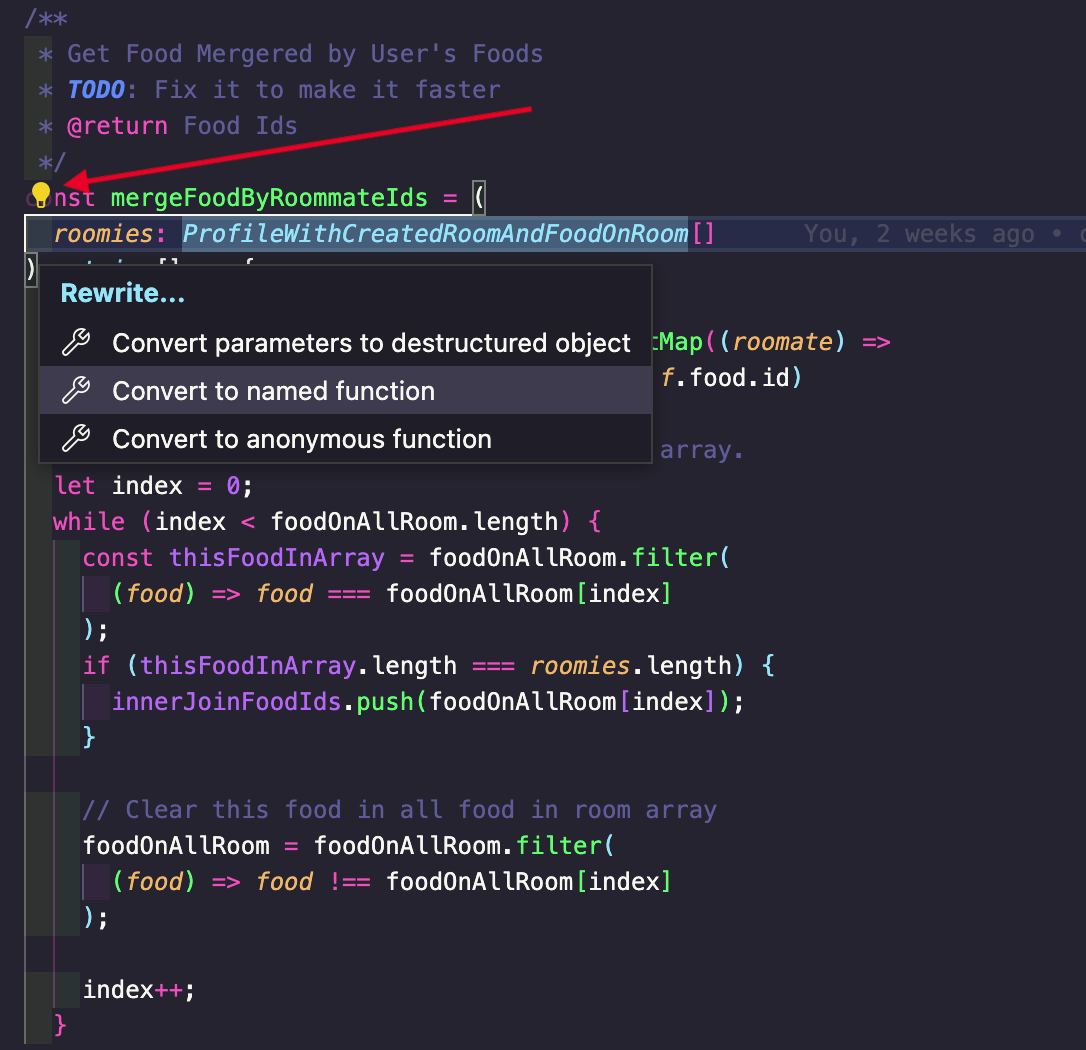Click the yellow lightbulb quick-fix icon
Viewport: 1086px width, 1050px height.
point(41,195)
